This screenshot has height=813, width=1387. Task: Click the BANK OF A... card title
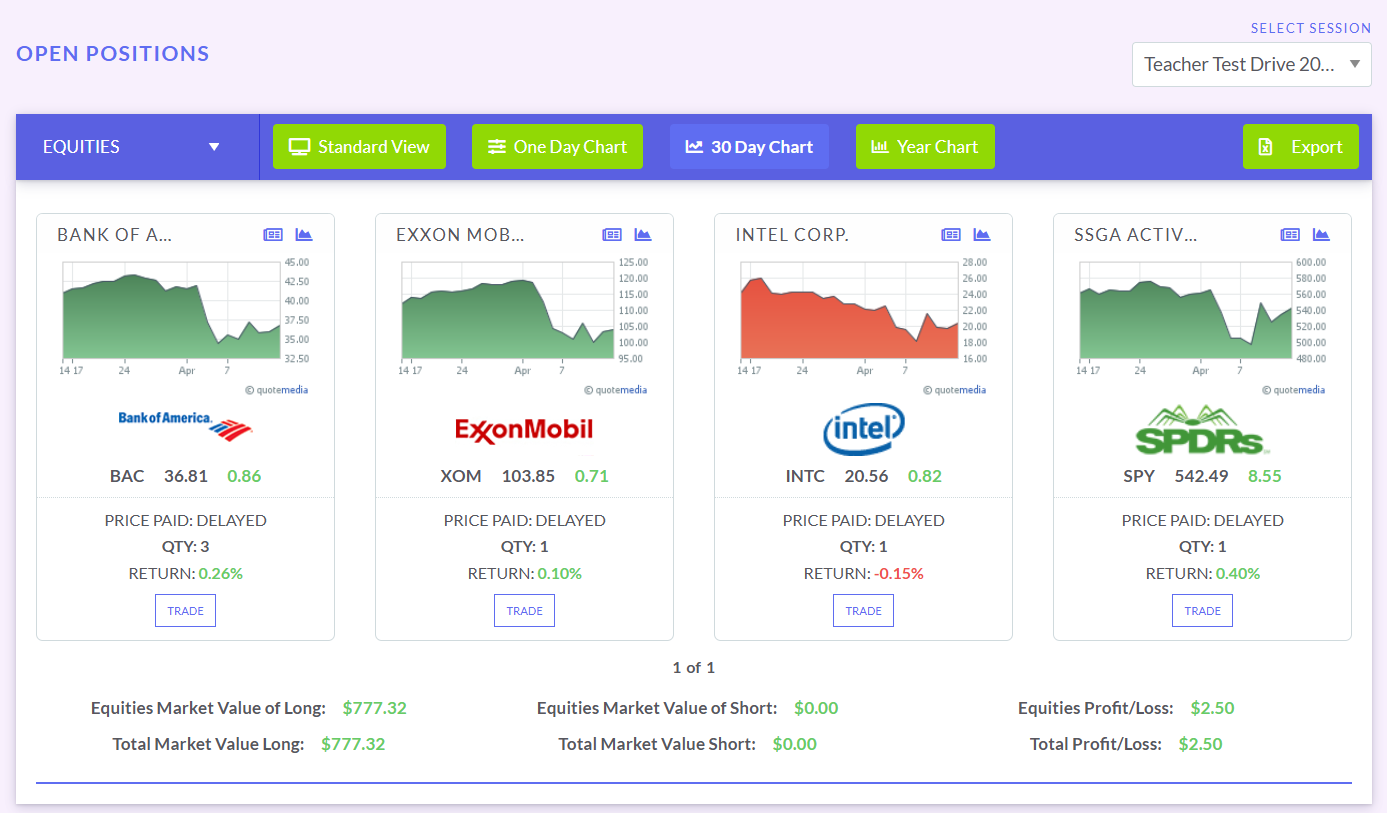(114, 235)
